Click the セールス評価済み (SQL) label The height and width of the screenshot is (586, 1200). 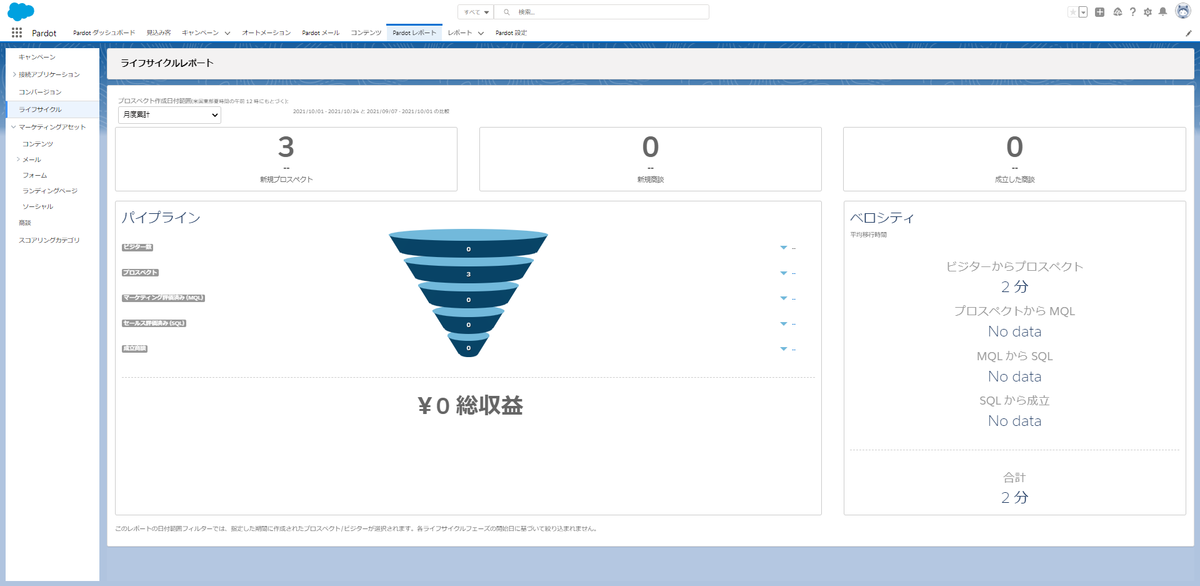(154, 323)
